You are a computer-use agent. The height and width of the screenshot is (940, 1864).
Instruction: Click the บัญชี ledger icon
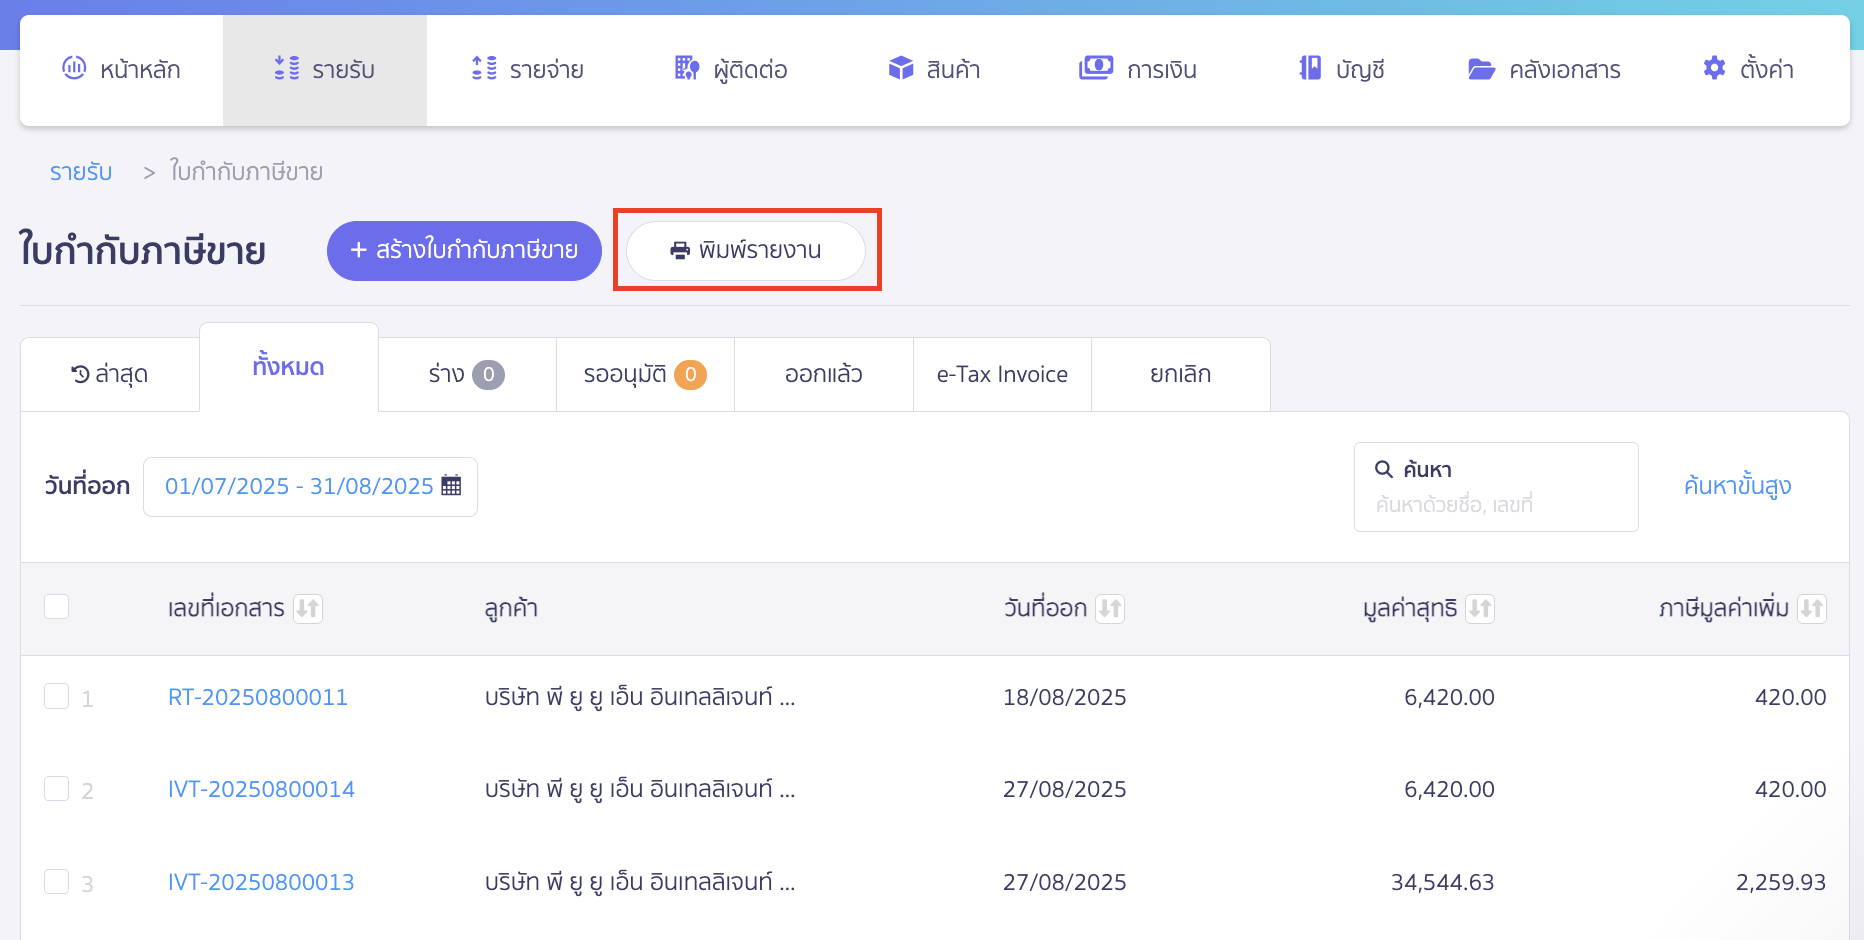[1306, 68]
